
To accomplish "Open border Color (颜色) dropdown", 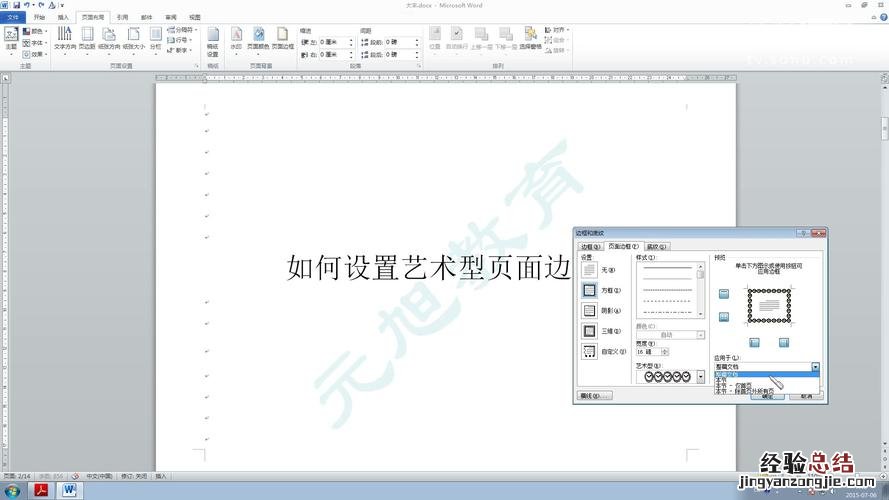I will coord(671,335).
